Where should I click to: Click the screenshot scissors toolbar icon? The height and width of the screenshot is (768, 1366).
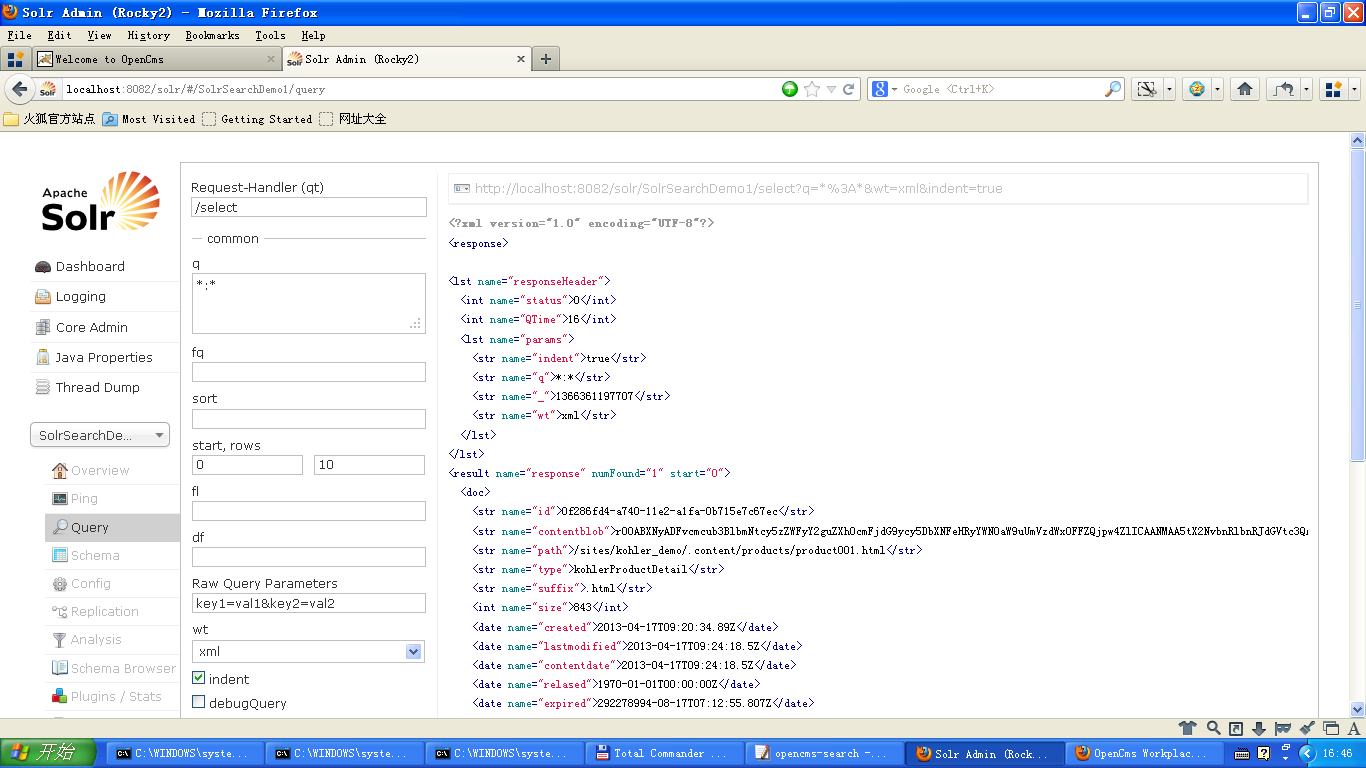(1147, 89)
